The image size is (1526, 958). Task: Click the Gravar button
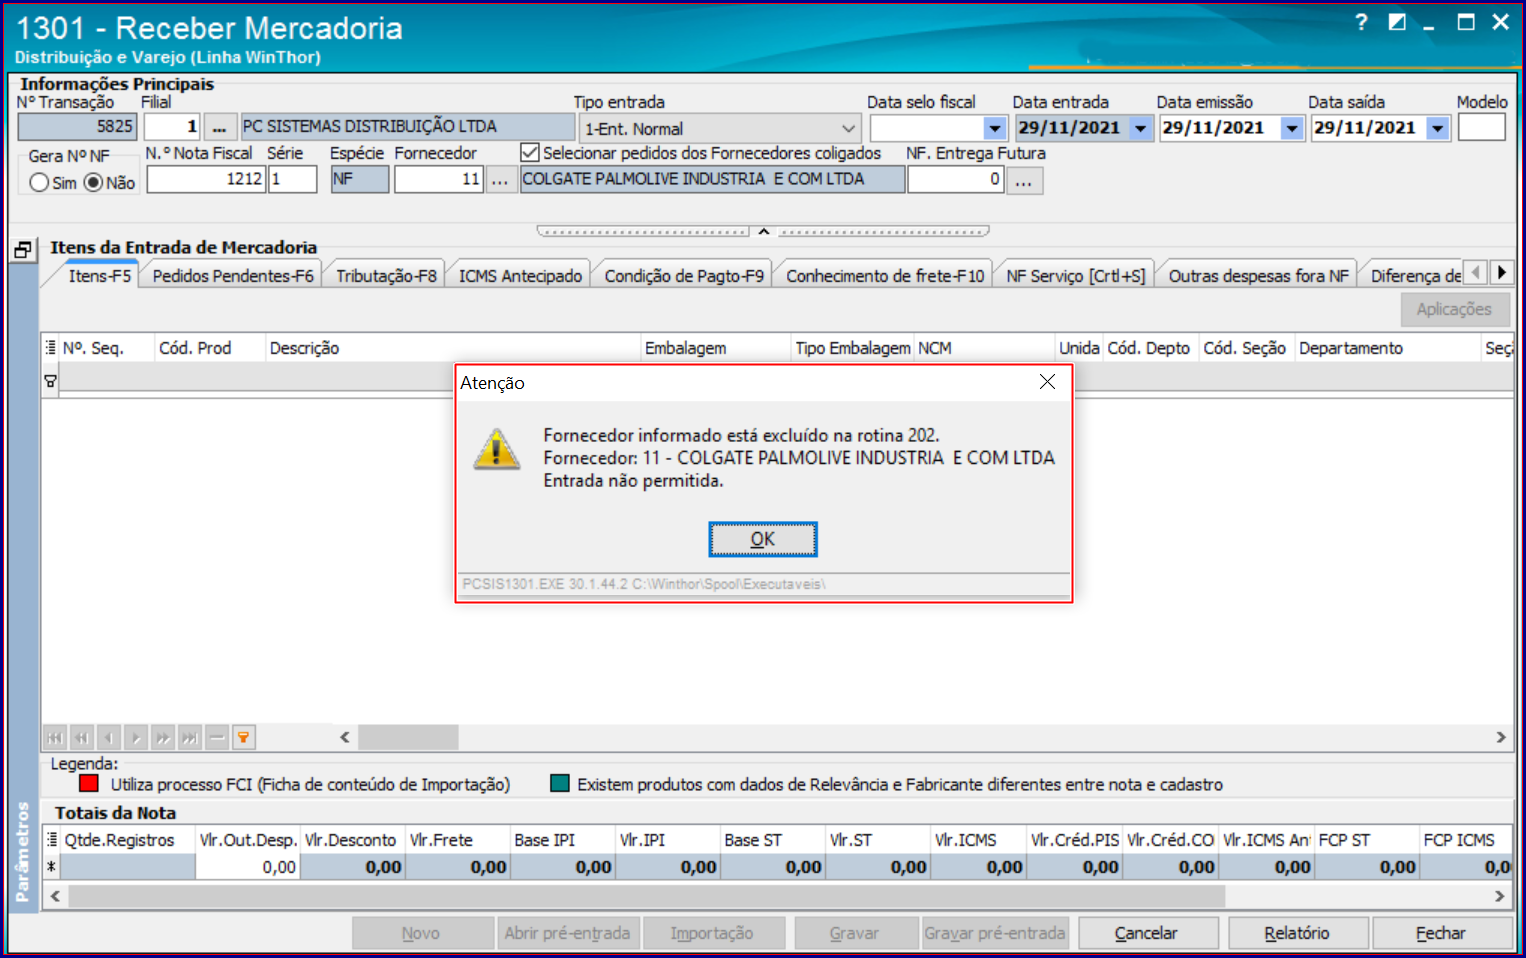(854, 933)
